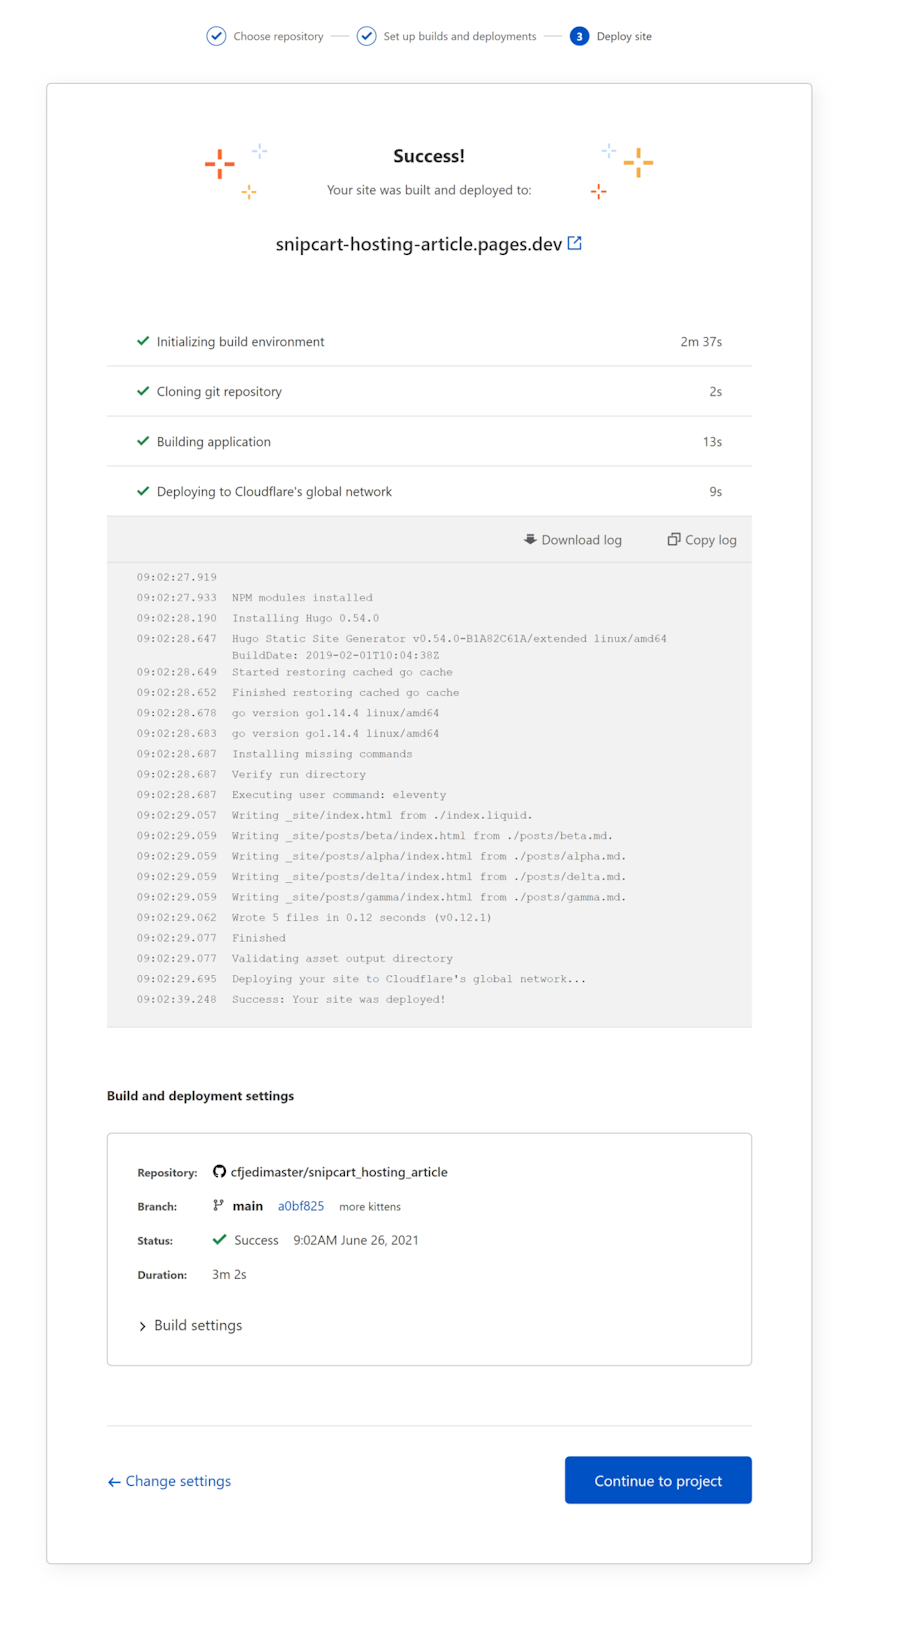Click log line 'Installing Hugo 0.54.0'
Viewport: 900px width, 1633px height.
click(306, 618)
